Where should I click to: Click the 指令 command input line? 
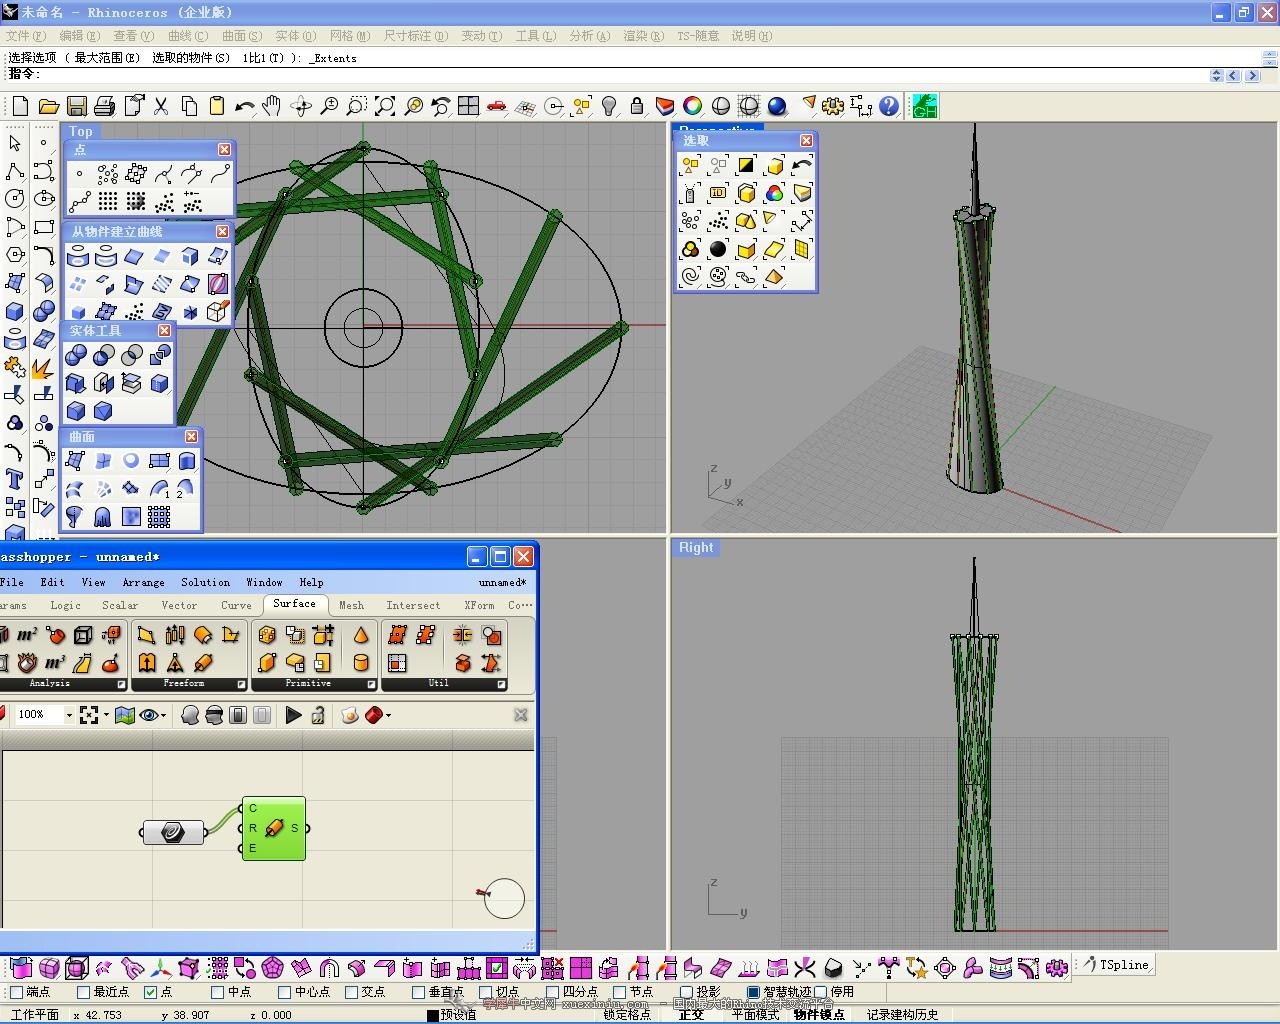[606, 75]
